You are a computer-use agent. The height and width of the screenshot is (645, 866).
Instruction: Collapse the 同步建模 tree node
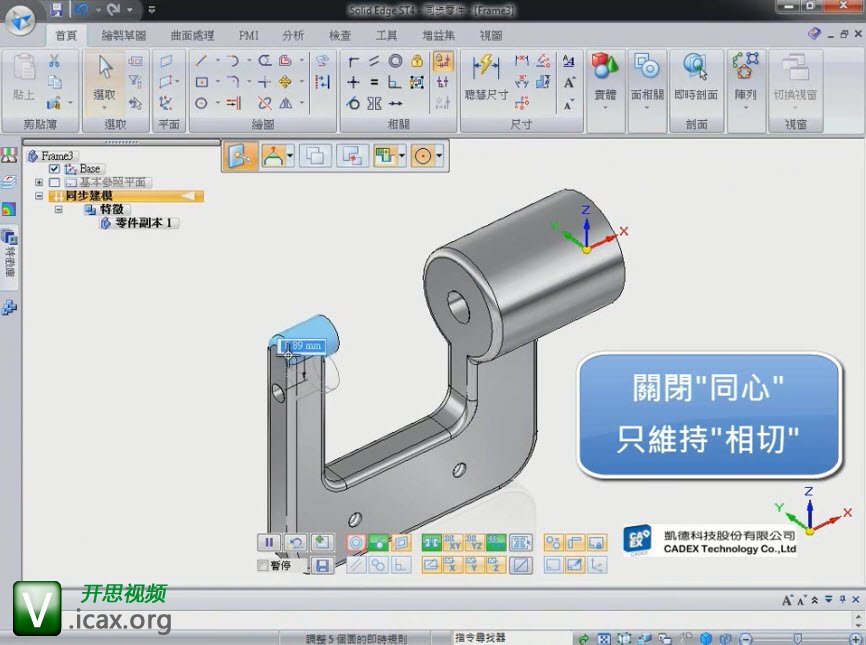[39, 197]
